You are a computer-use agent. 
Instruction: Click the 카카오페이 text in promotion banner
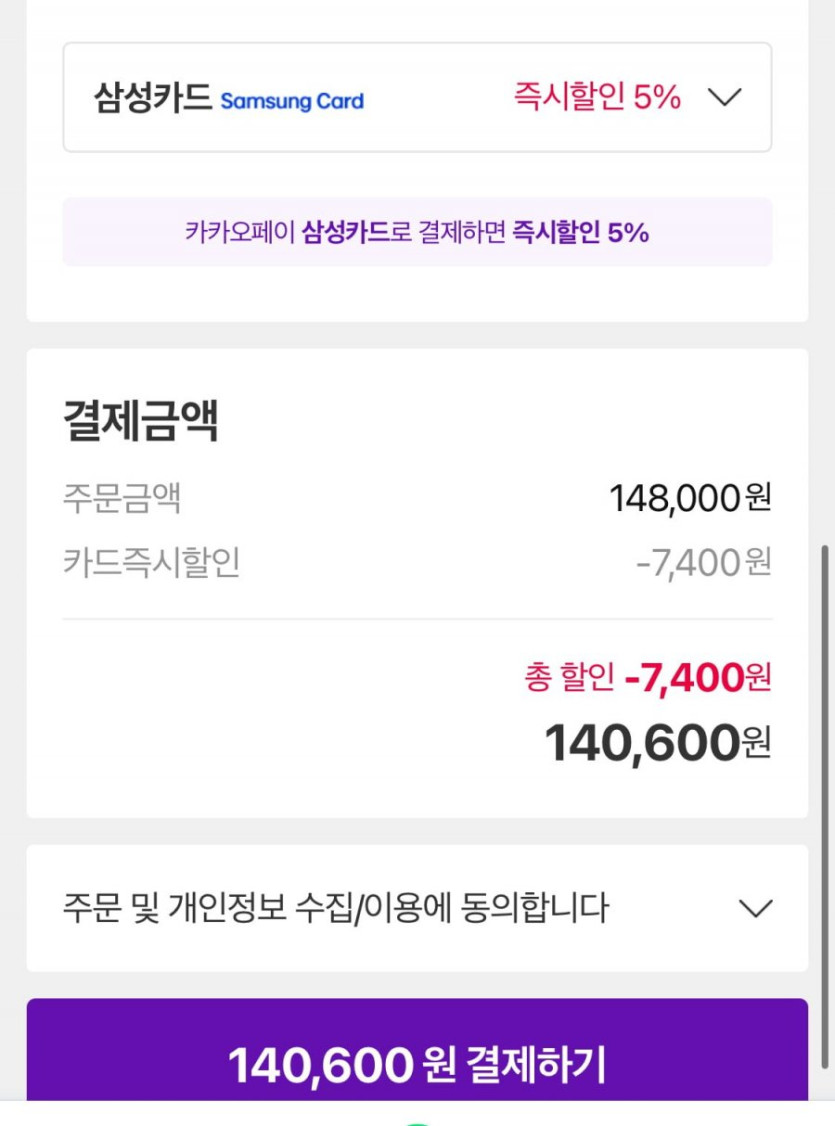pos(240,232)
